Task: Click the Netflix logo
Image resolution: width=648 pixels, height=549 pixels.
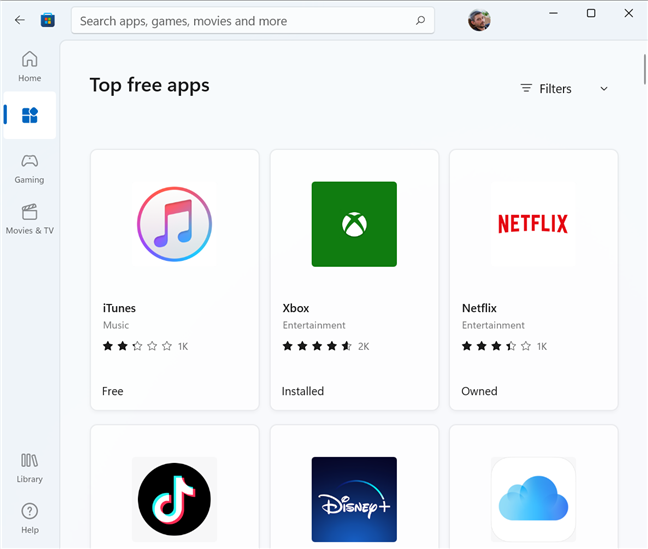Action: (533, 224)
